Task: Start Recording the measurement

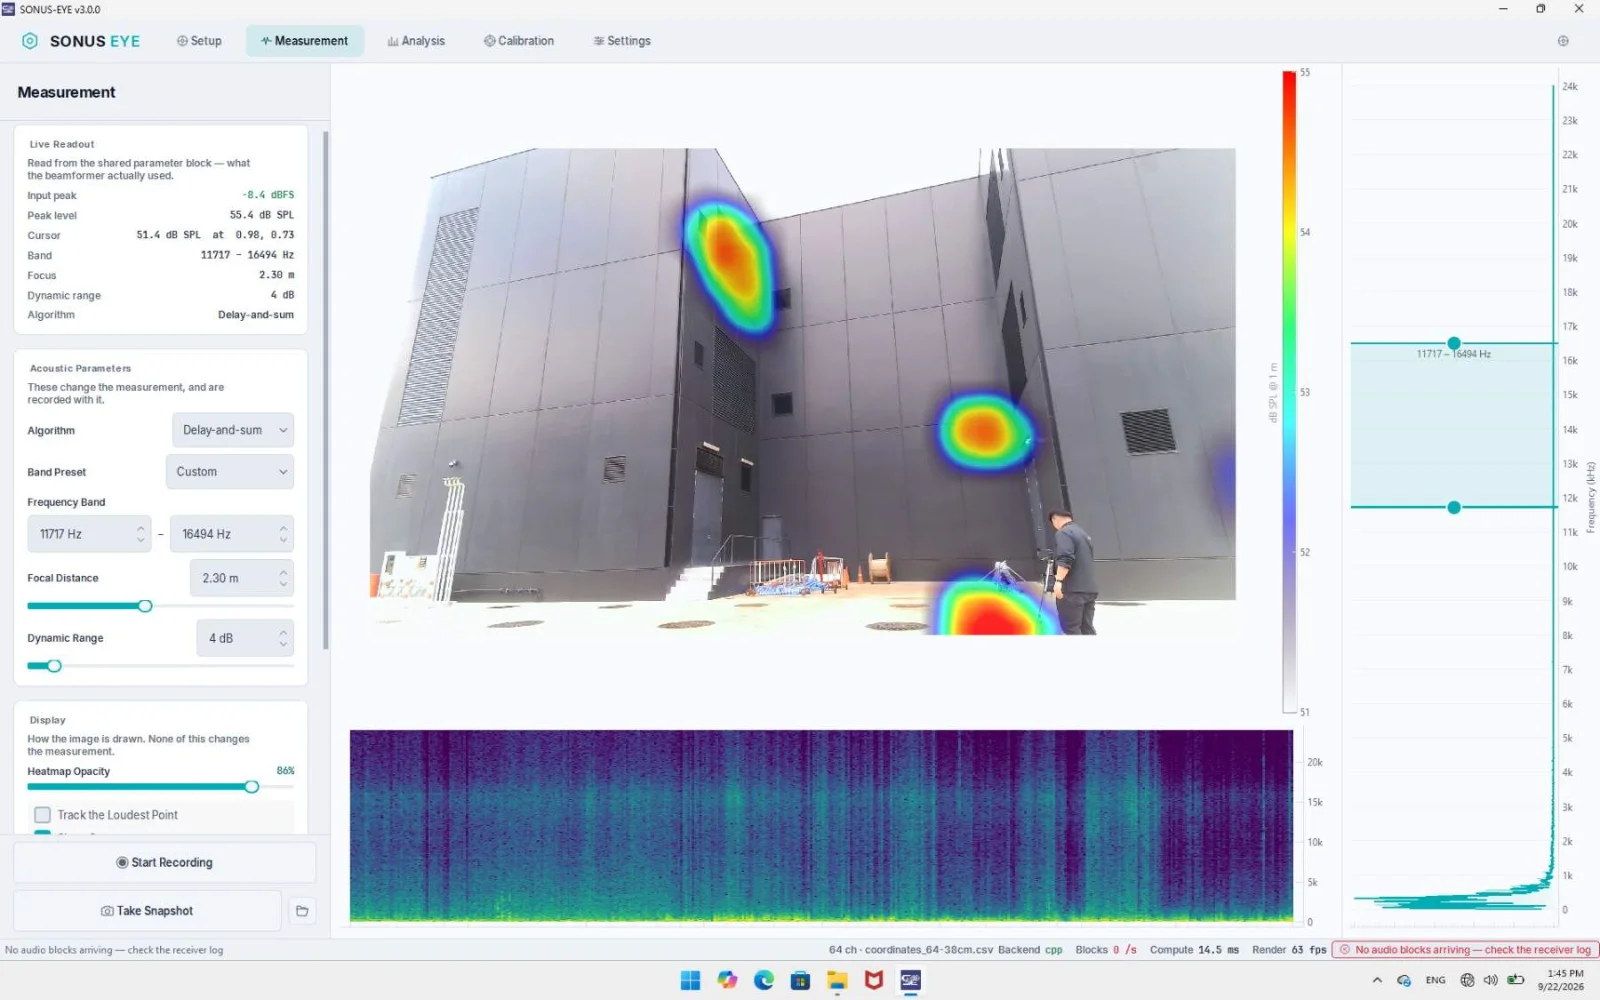Action: click(165, 863)
